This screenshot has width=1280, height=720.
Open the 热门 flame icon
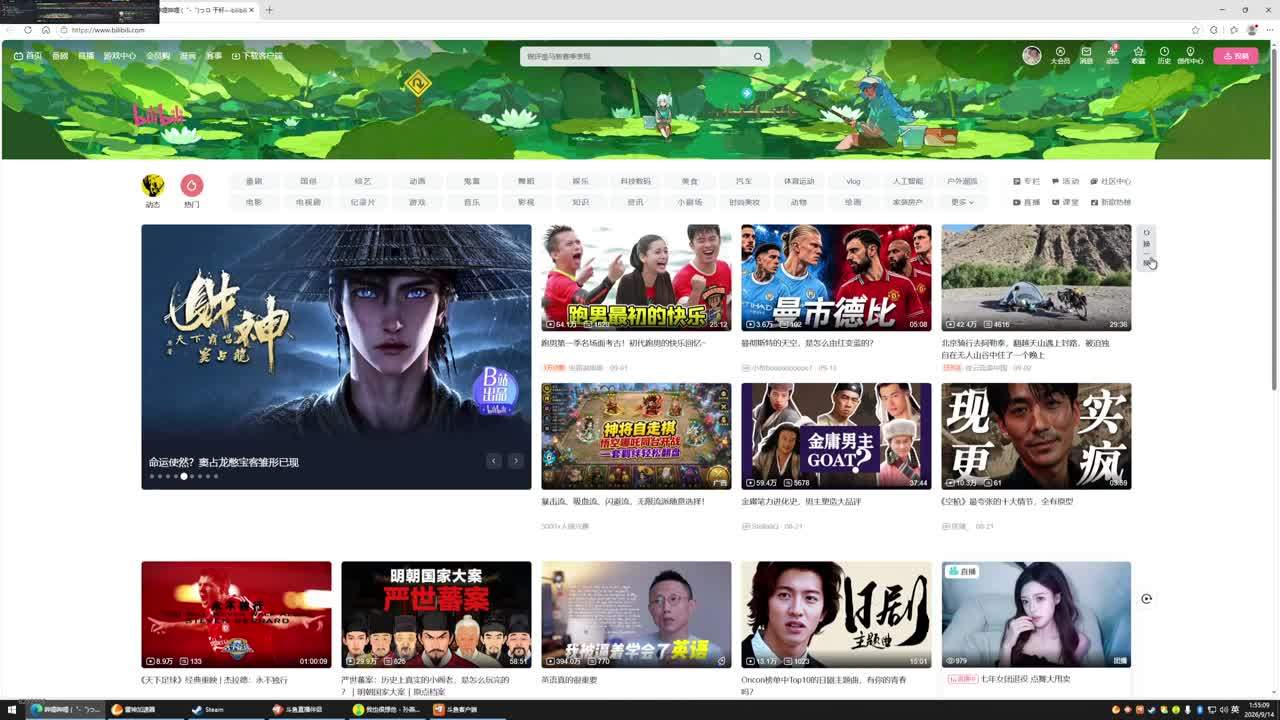point(192,185)
